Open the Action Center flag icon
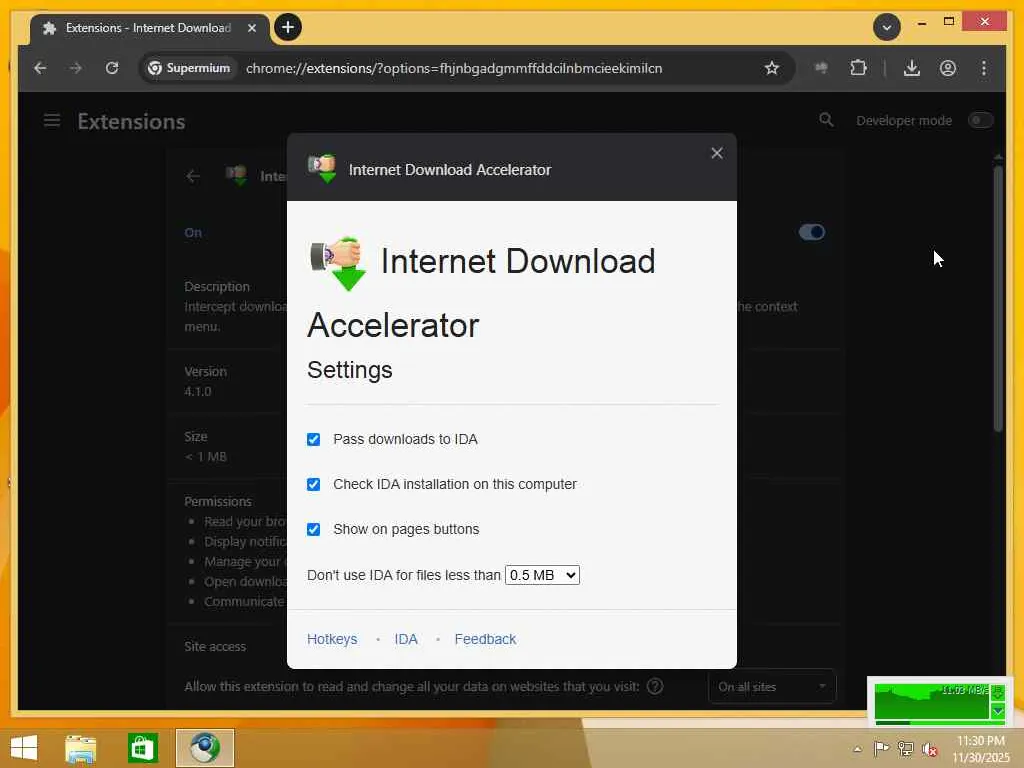The image size is (1024, 768). click(x=882, y=748)
